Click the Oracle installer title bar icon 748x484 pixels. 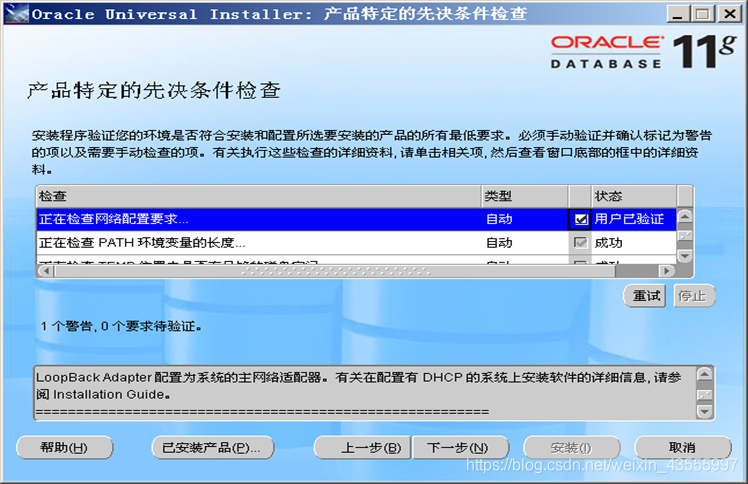tap(17, 13)
